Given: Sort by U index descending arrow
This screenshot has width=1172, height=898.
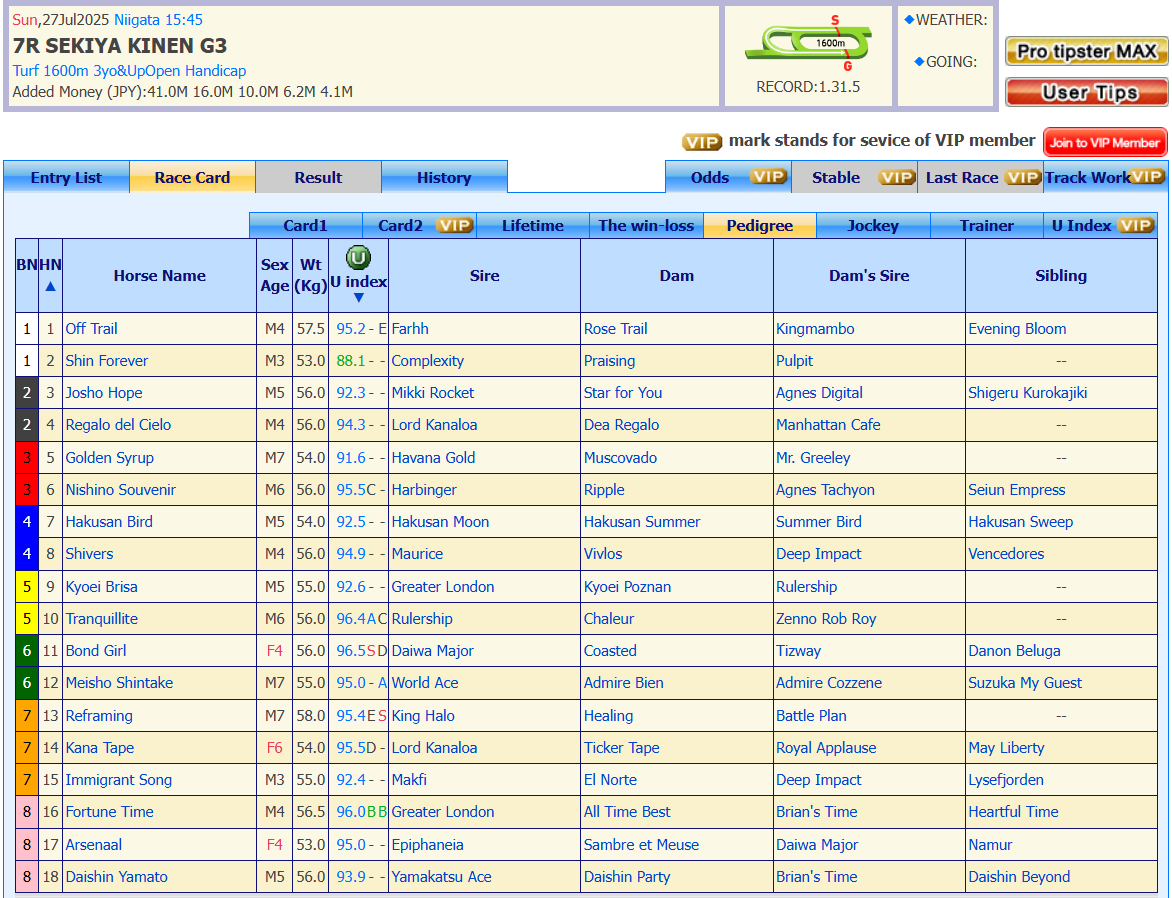Looking at the screenshot, I should click(358, 298).
